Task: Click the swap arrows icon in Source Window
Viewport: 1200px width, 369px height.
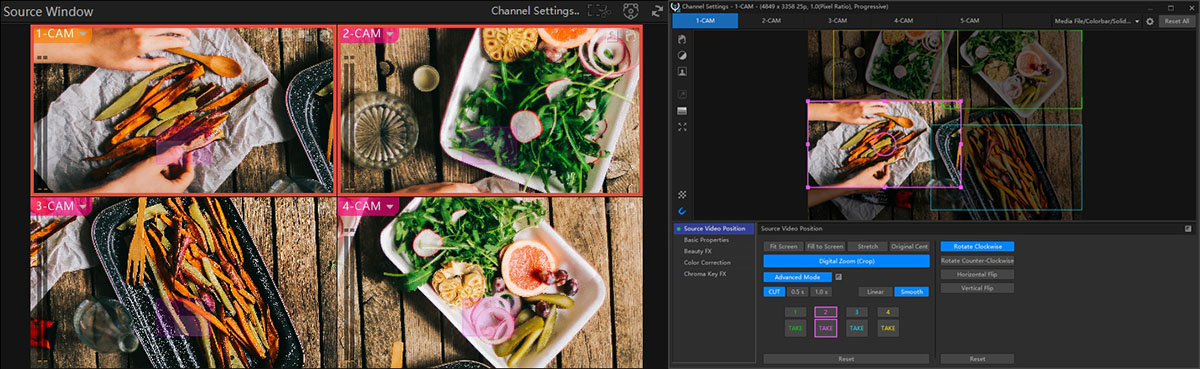Action: 657,11
